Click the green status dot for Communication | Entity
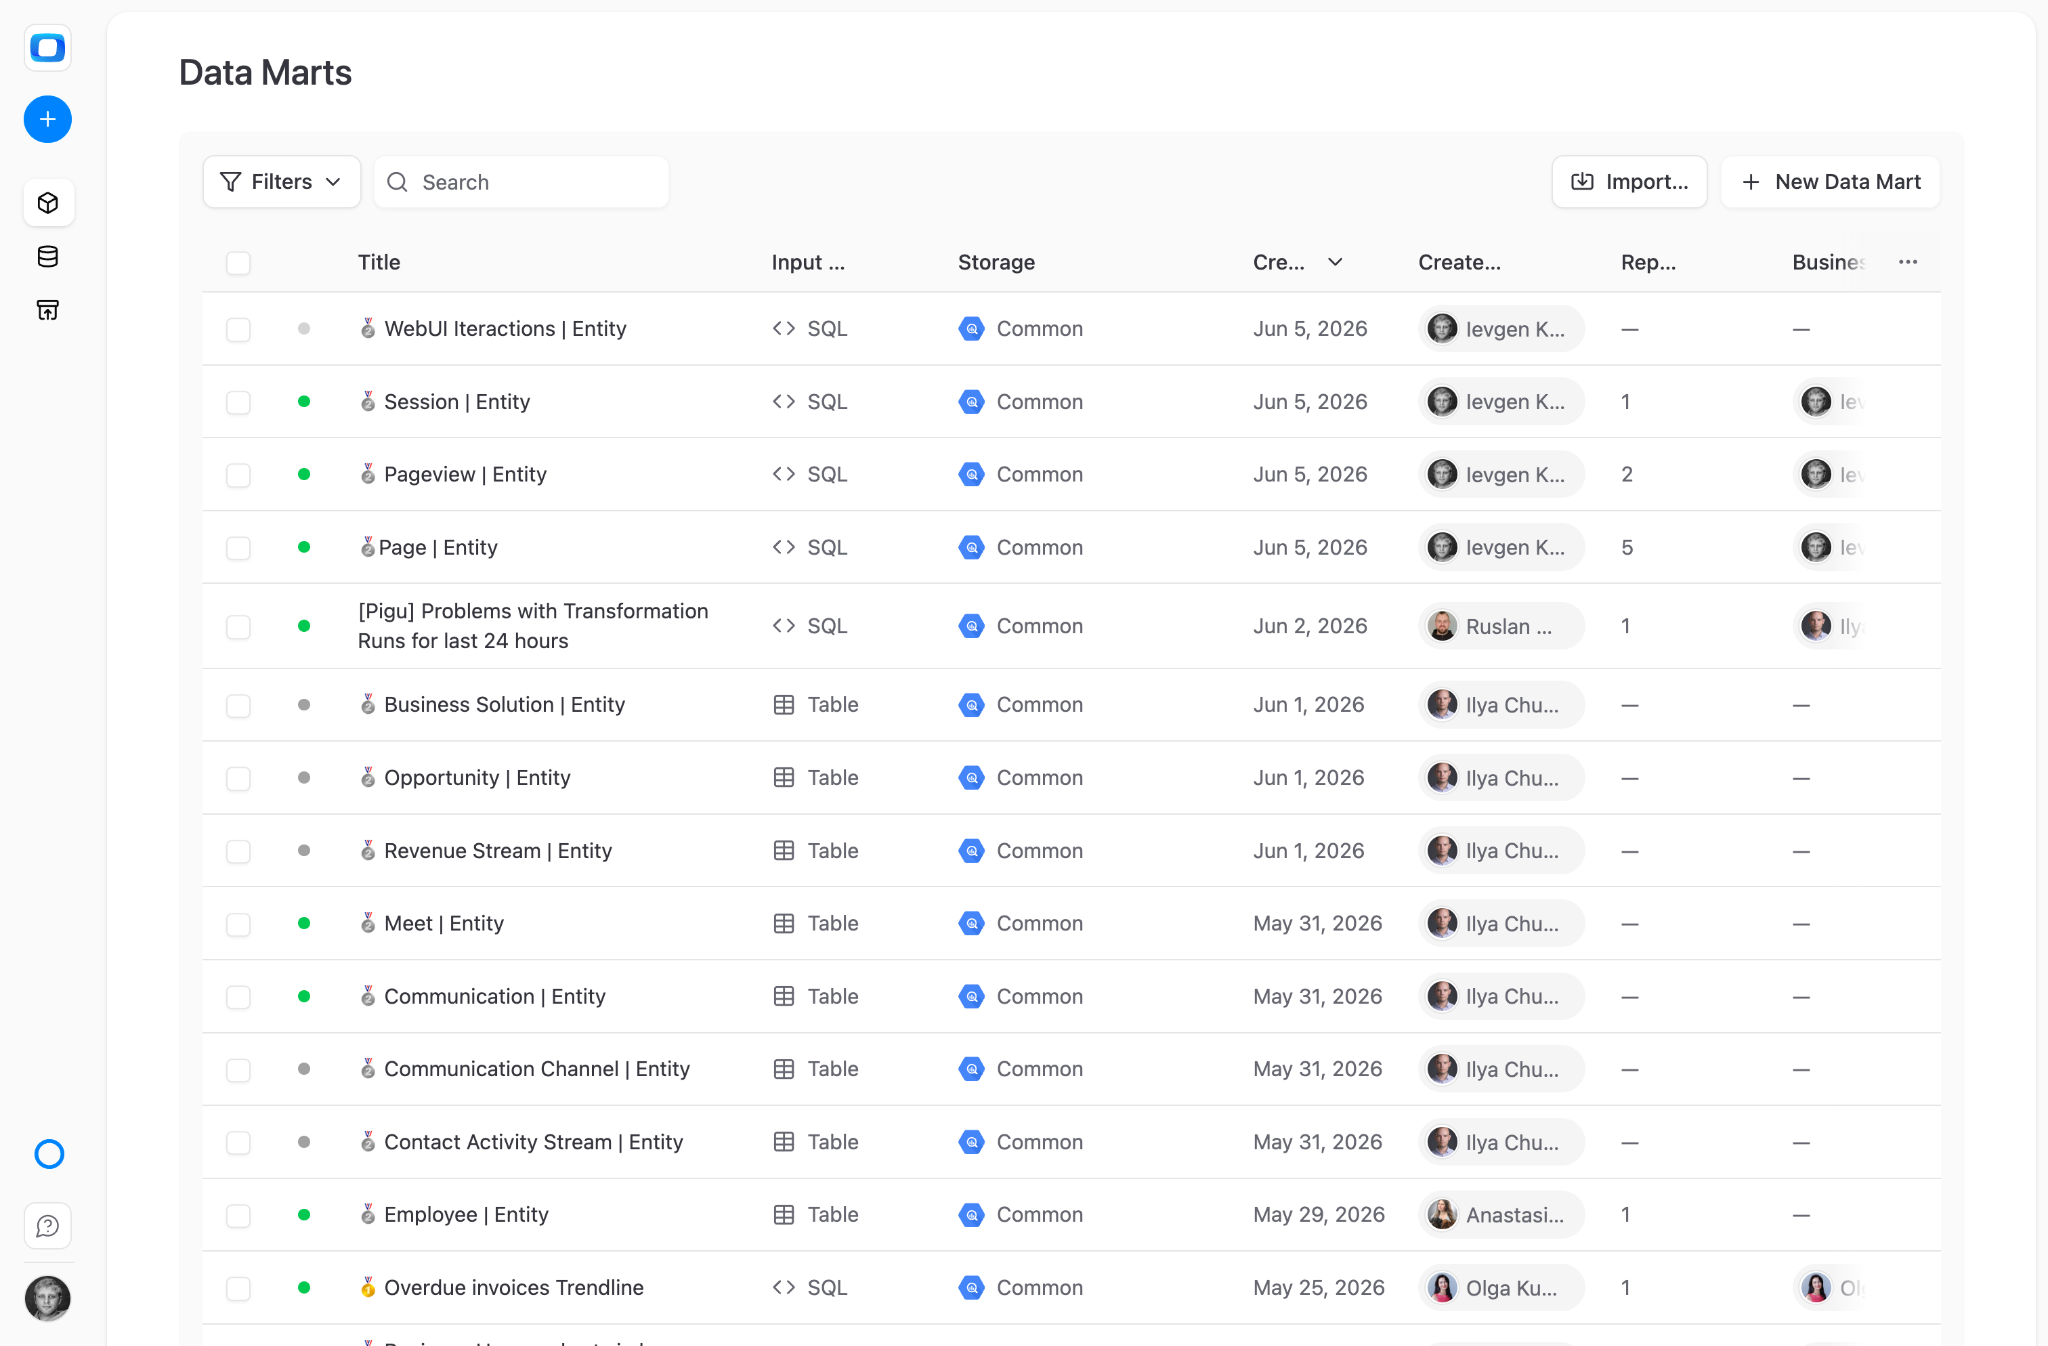2048x1346 pixels. [304, 996]
